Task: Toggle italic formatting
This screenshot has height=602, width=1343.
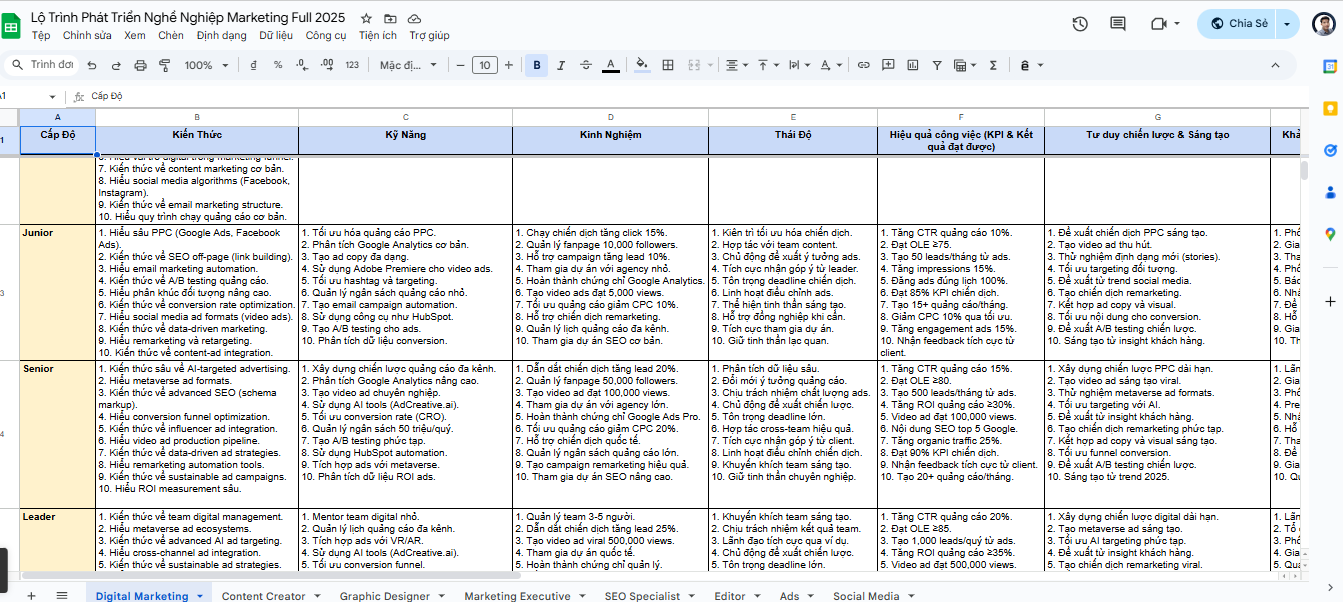Action: (561, 65)
